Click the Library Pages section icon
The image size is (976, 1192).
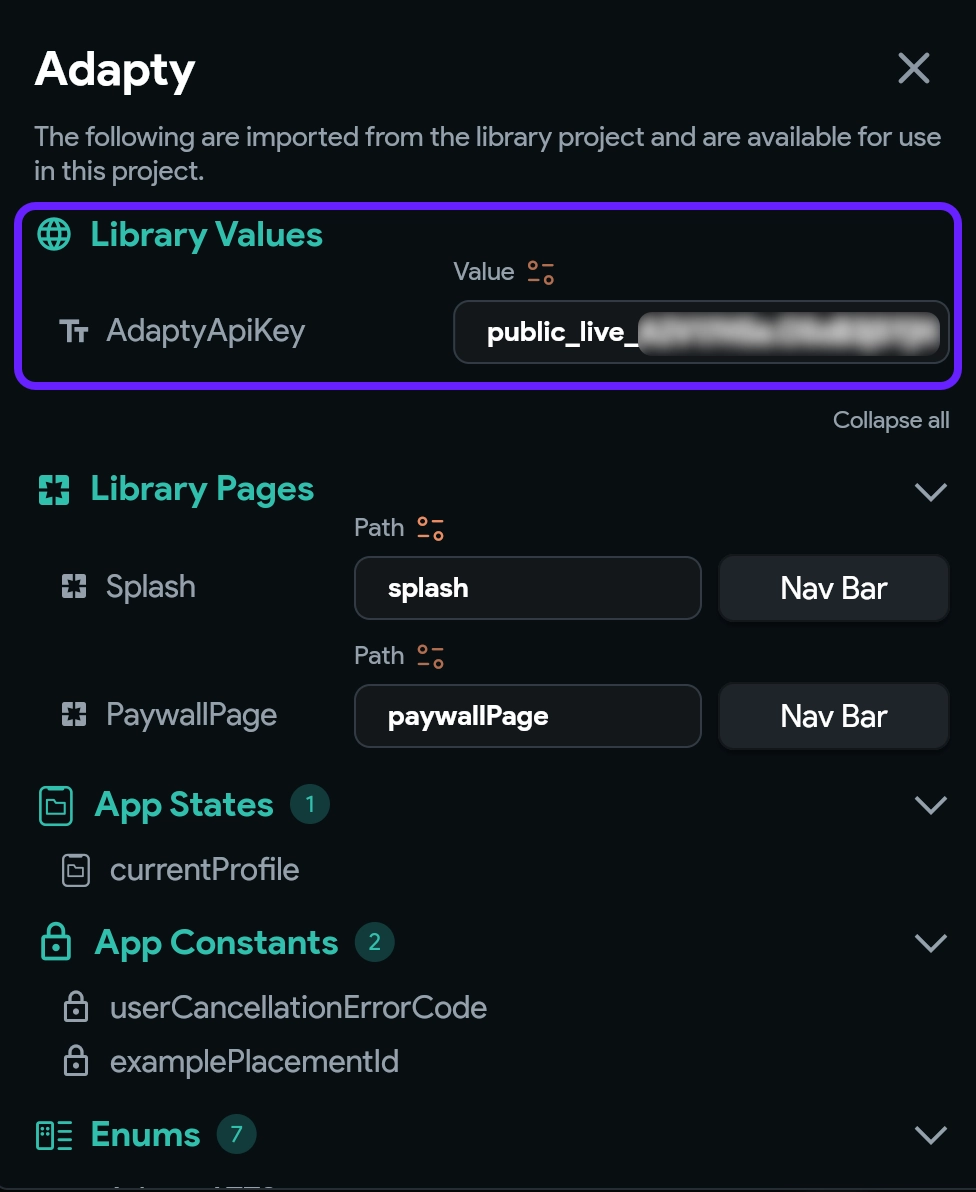(56, 489)
